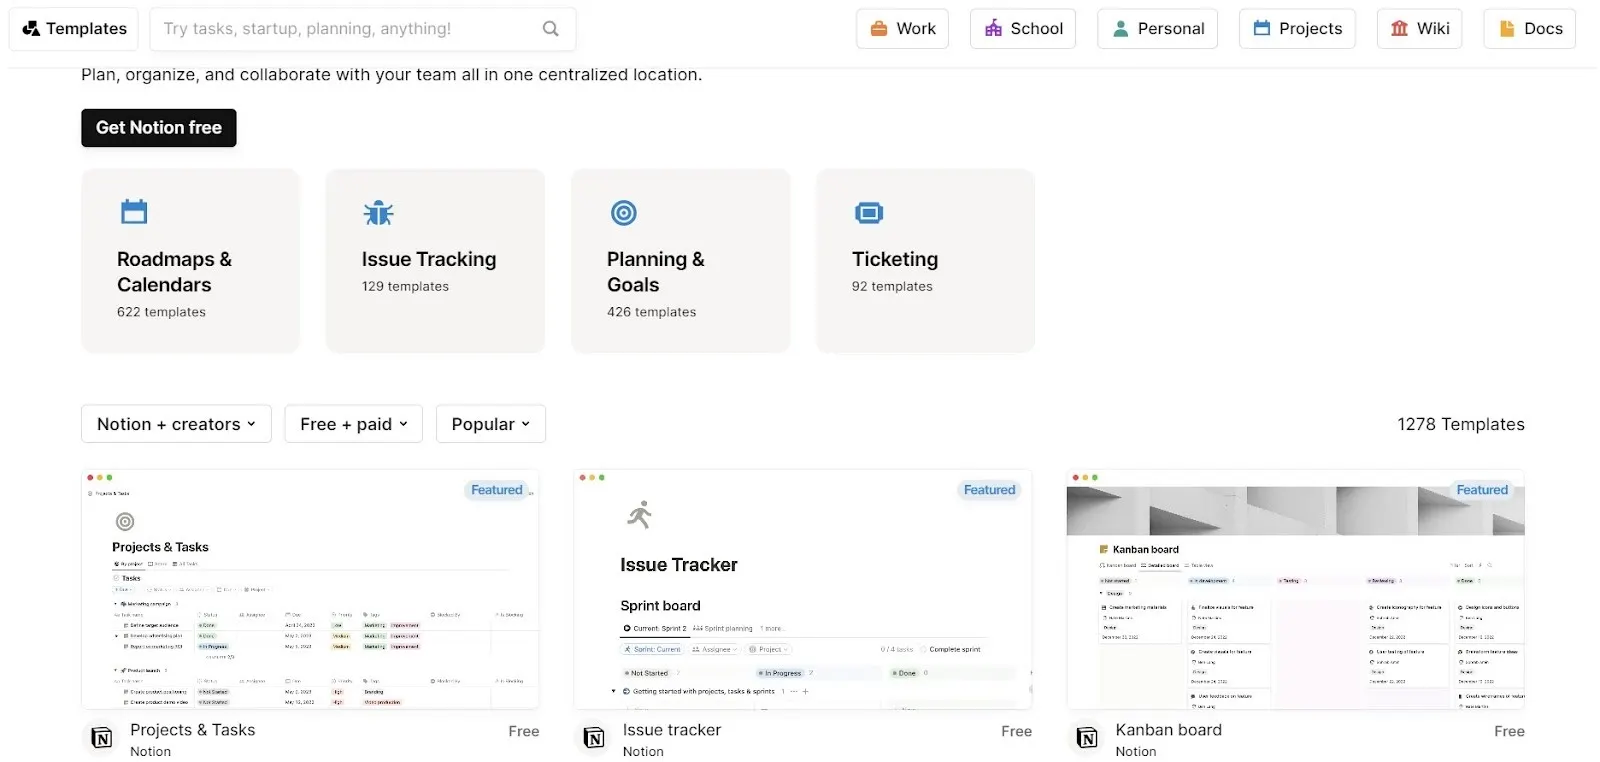Viewport: 1600px width, 762px height.
Task: Click the Projects calendar icon
Action: (1262, 29)
